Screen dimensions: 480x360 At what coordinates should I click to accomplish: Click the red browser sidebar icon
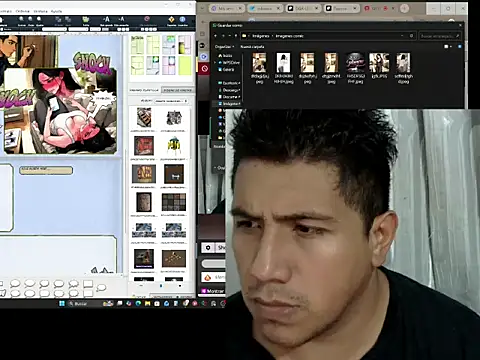(x=205, y=69)
